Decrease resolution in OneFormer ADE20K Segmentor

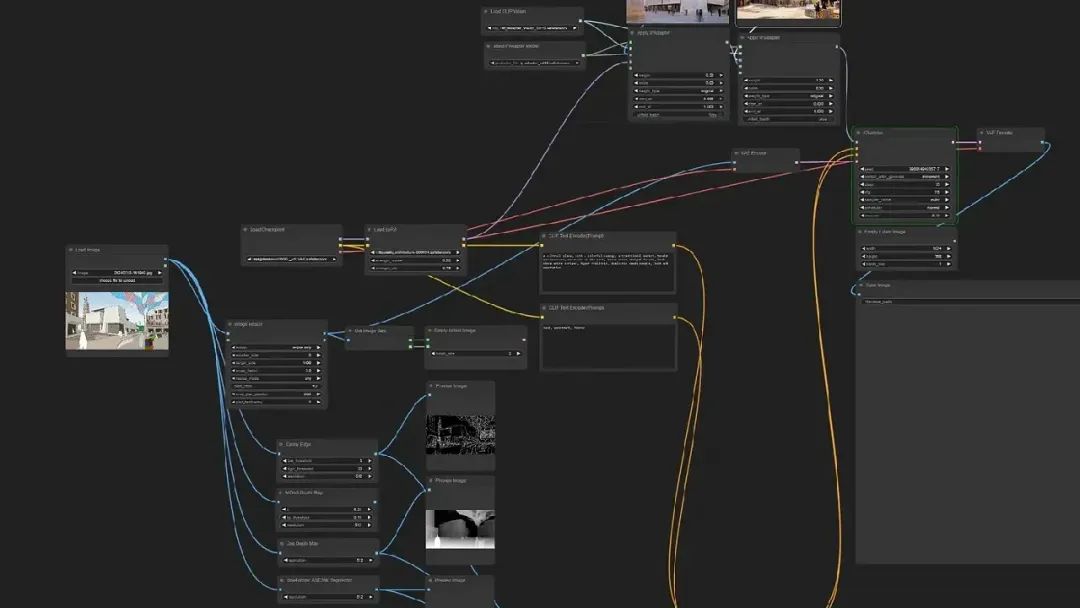tap(285, 597)
